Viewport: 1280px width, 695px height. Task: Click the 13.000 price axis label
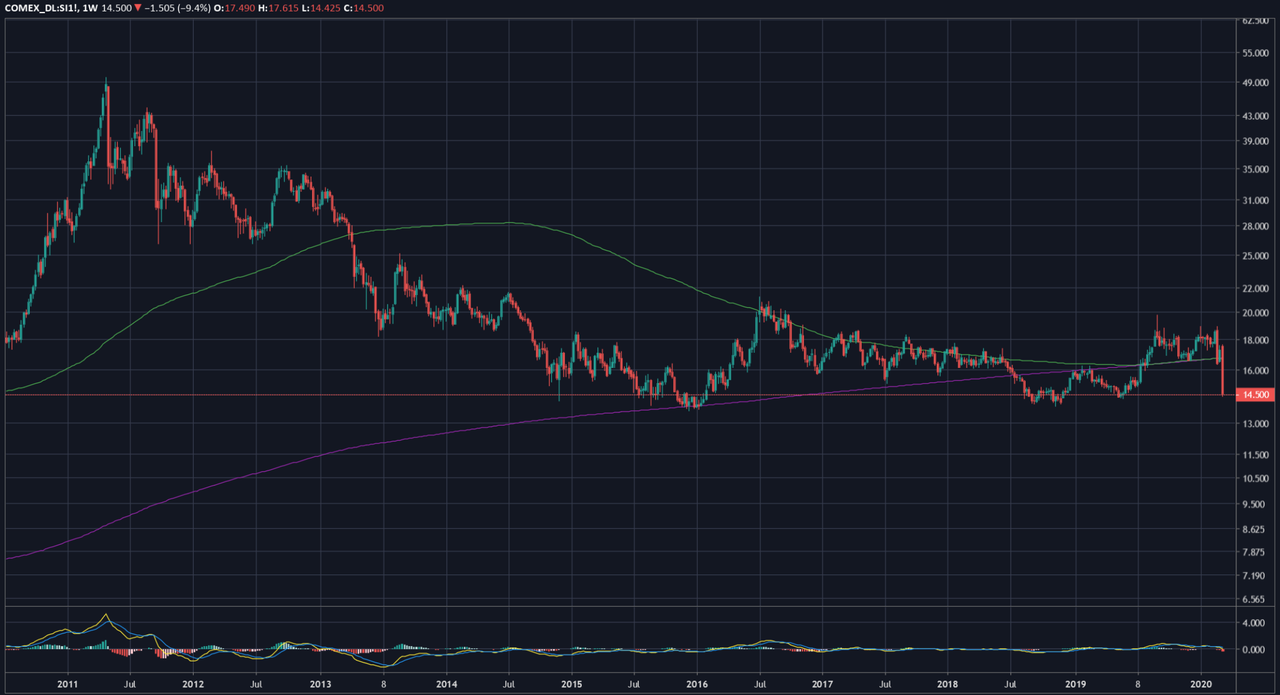click(1254, 424)
